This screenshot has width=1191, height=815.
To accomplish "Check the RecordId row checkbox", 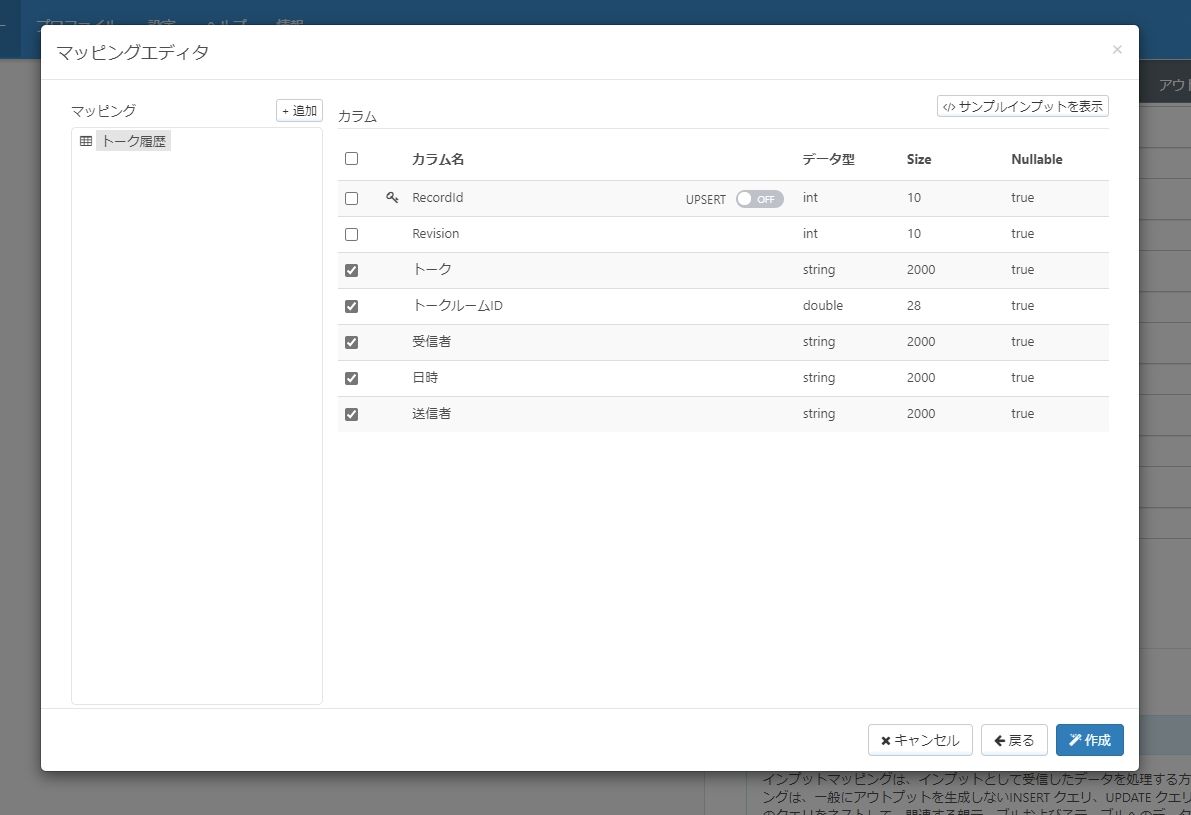I will (351, 197).
